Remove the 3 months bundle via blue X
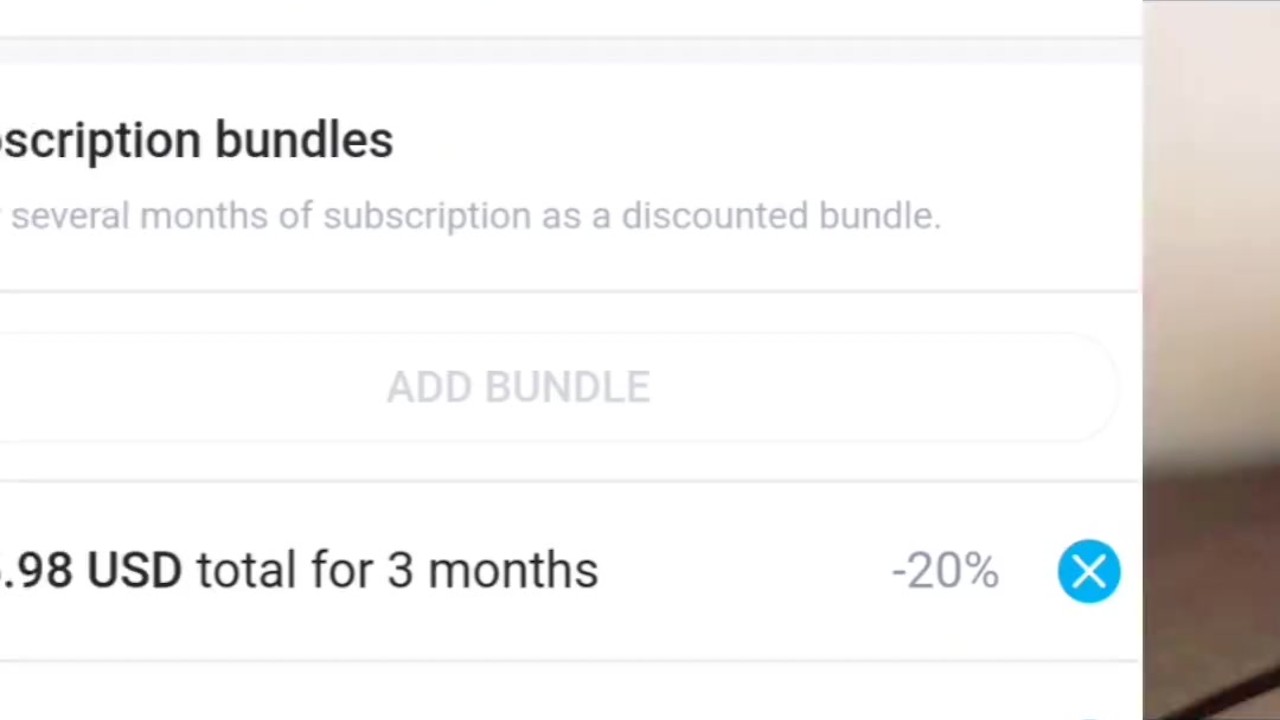1280x720 pixels. (x=1089, y=571)
